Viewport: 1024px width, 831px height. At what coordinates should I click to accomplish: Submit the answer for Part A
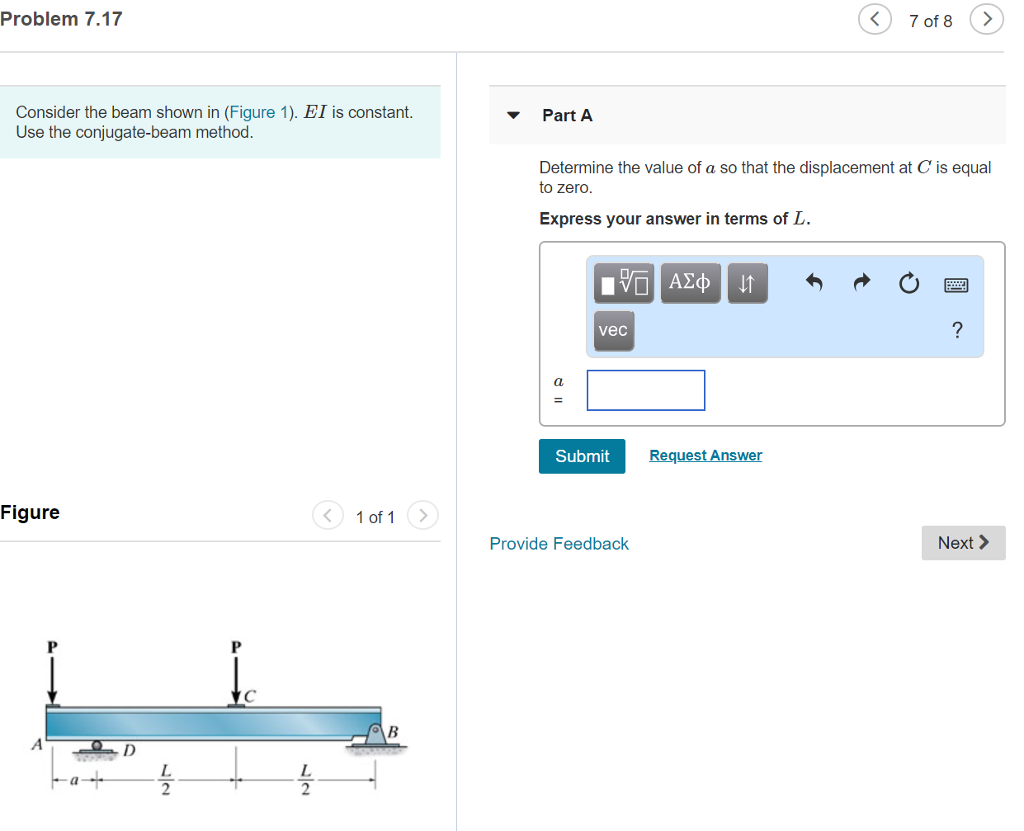pyautogui.click(x=582, y=456)
